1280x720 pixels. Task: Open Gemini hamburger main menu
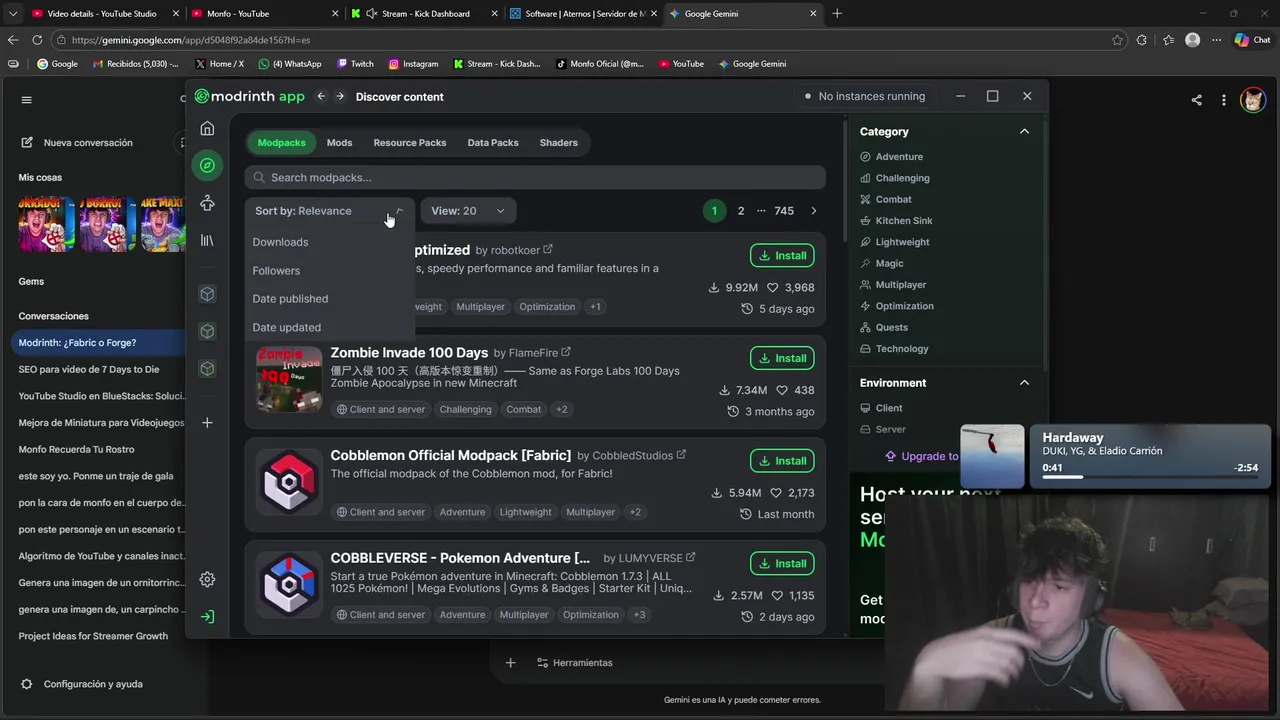pos(27,100)
